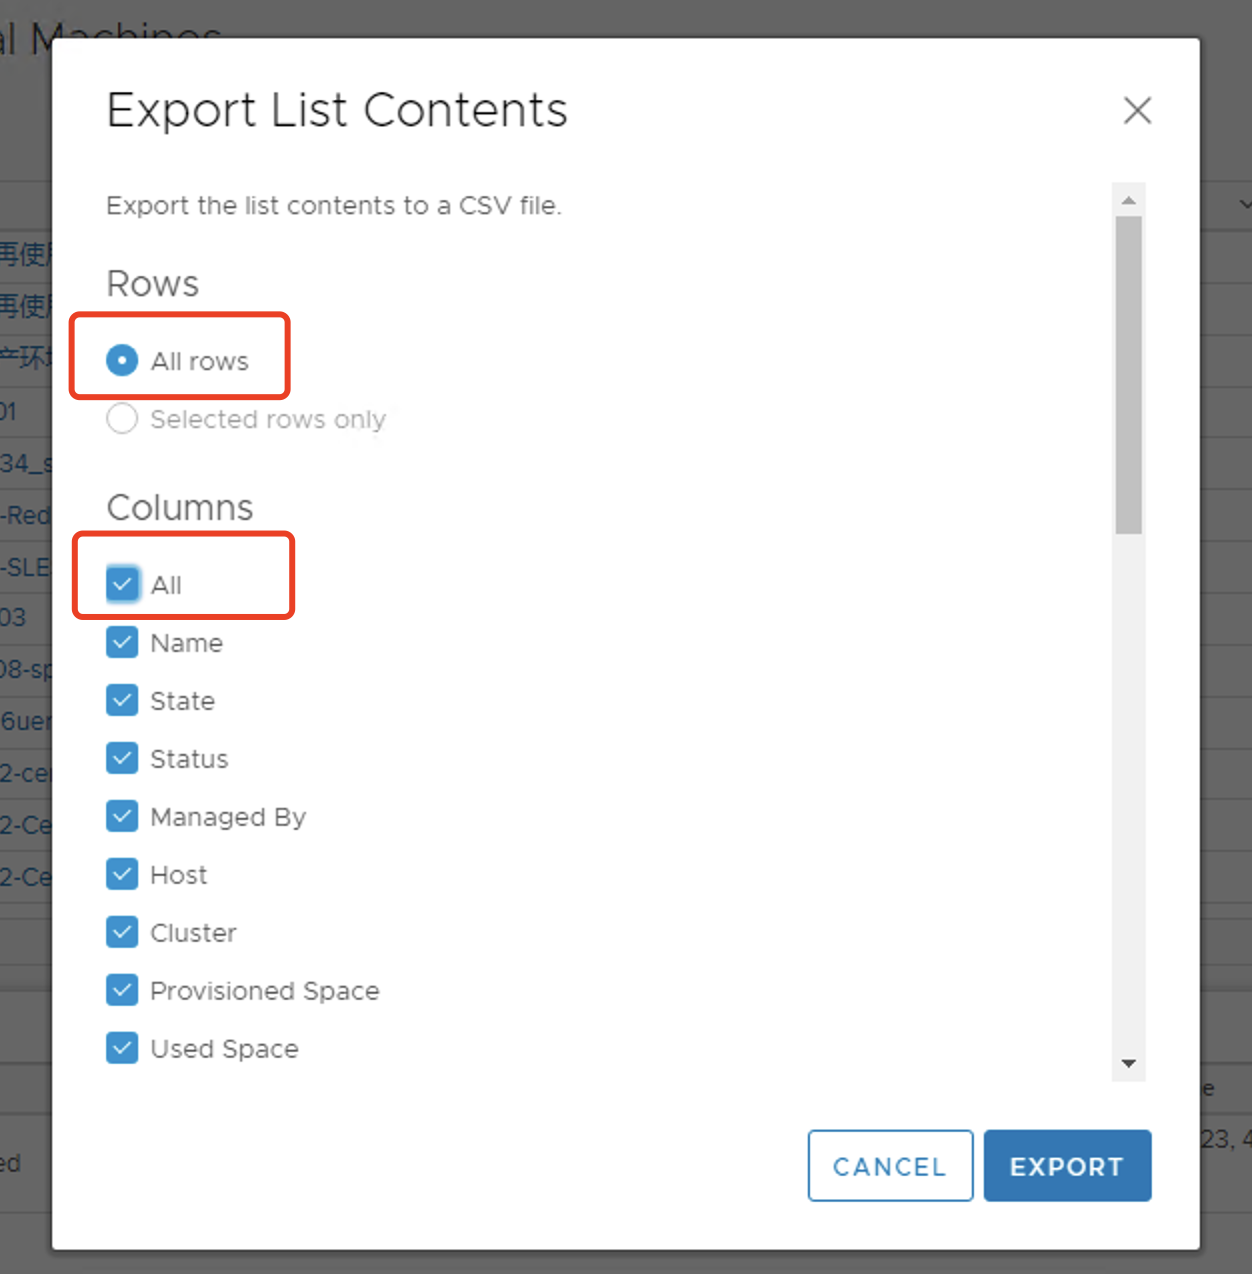Viewport: 1252px width, 1274px height.
Task: Select the All rows radio option
Action: [x=122, y=360]
